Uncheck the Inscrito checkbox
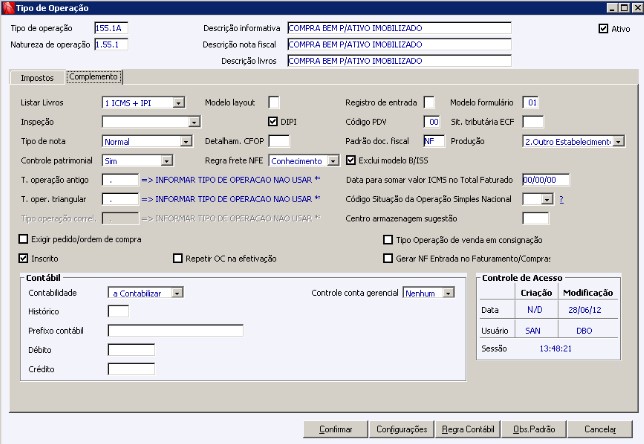 [x=23, y=258]
